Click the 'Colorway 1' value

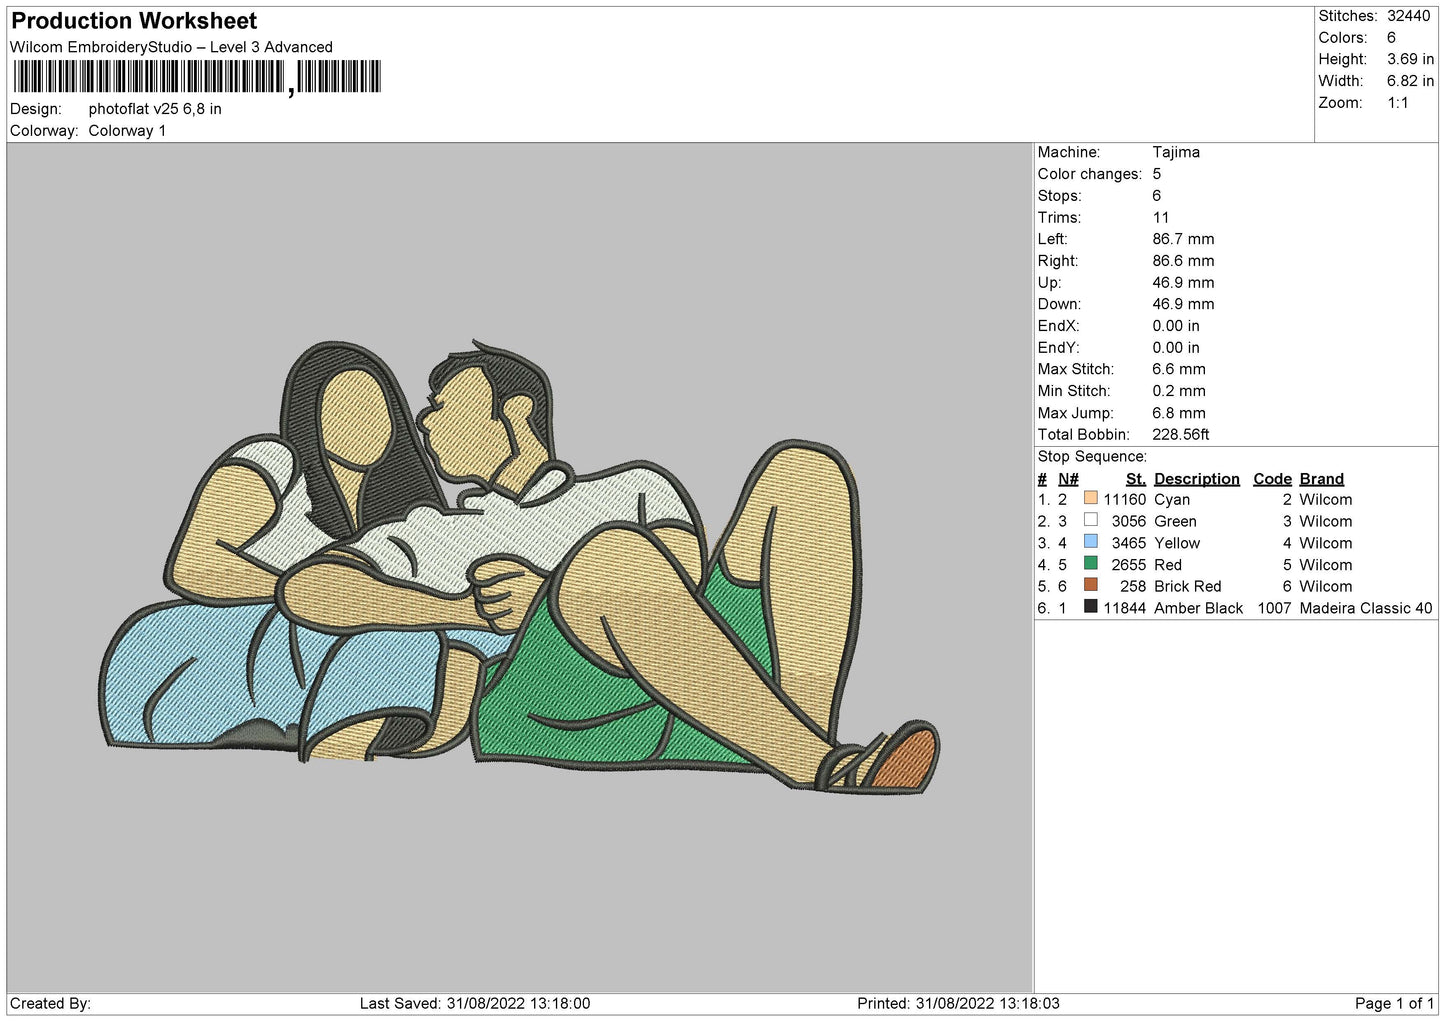tap(127, 131)
